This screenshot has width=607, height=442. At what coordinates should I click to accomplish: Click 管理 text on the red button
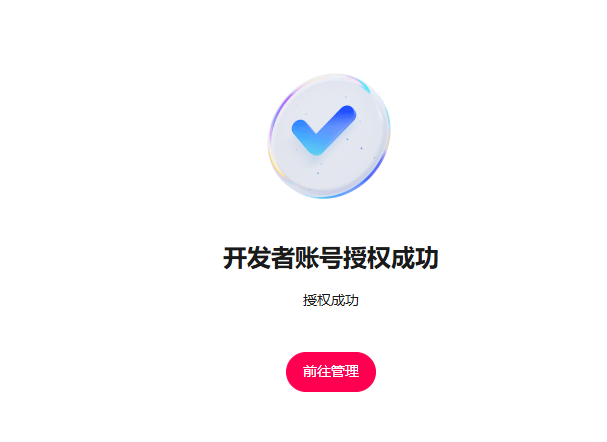345,372
